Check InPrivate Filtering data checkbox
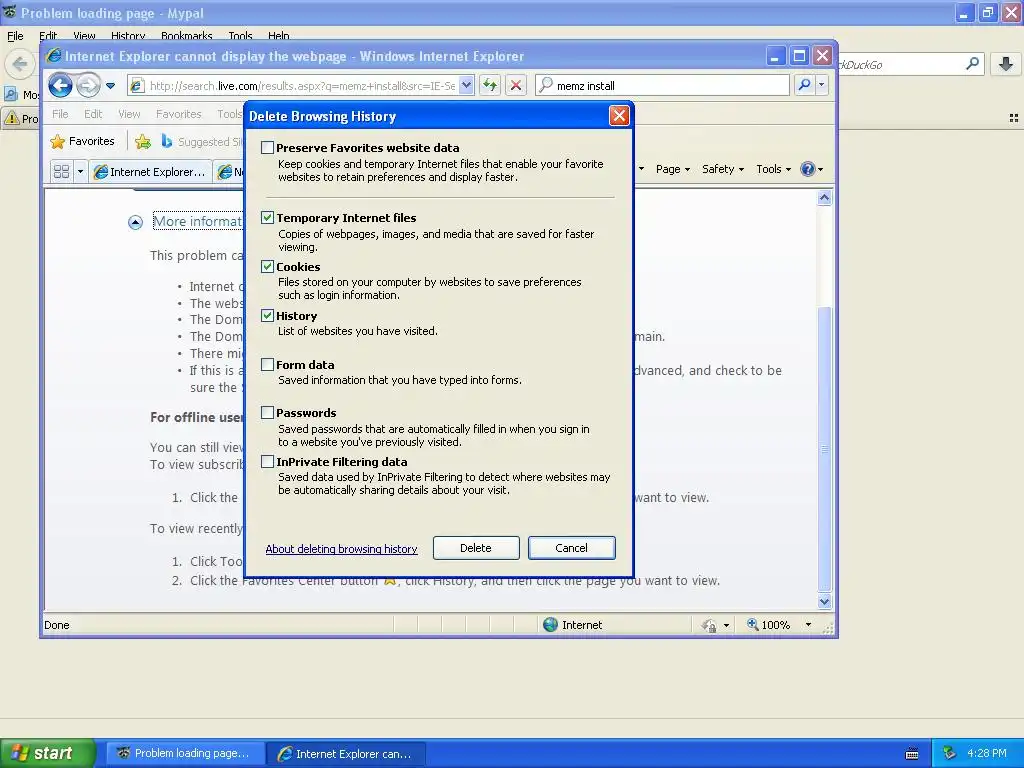Screen dimensions: 1024x768 click(x=267, y=462)
